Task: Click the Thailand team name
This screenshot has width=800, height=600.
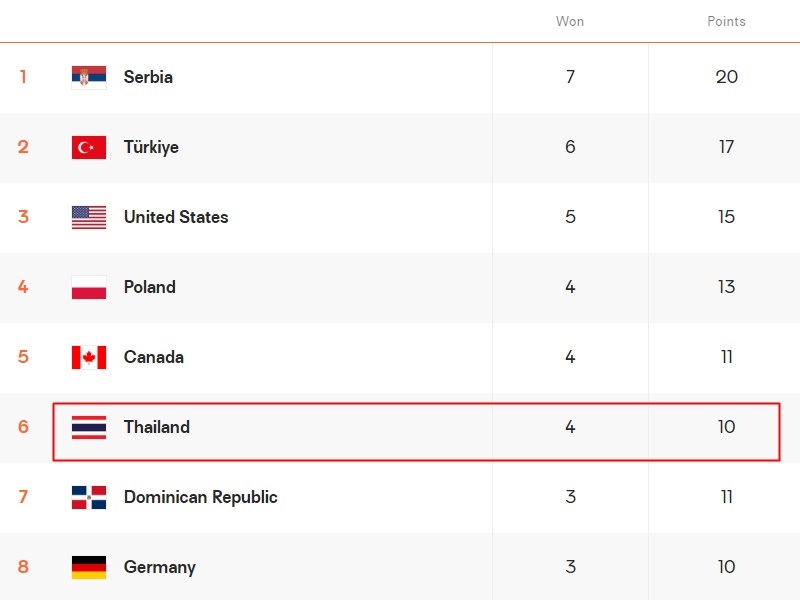Action: [156, 427]
